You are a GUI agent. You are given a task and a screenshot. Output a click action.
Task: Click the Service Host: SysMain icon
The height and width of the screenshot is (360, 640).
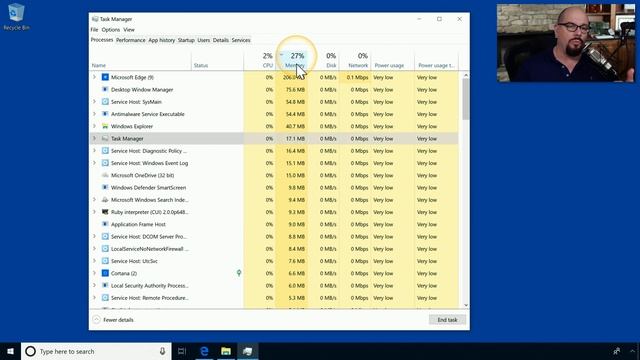click(x=105, y=102)
